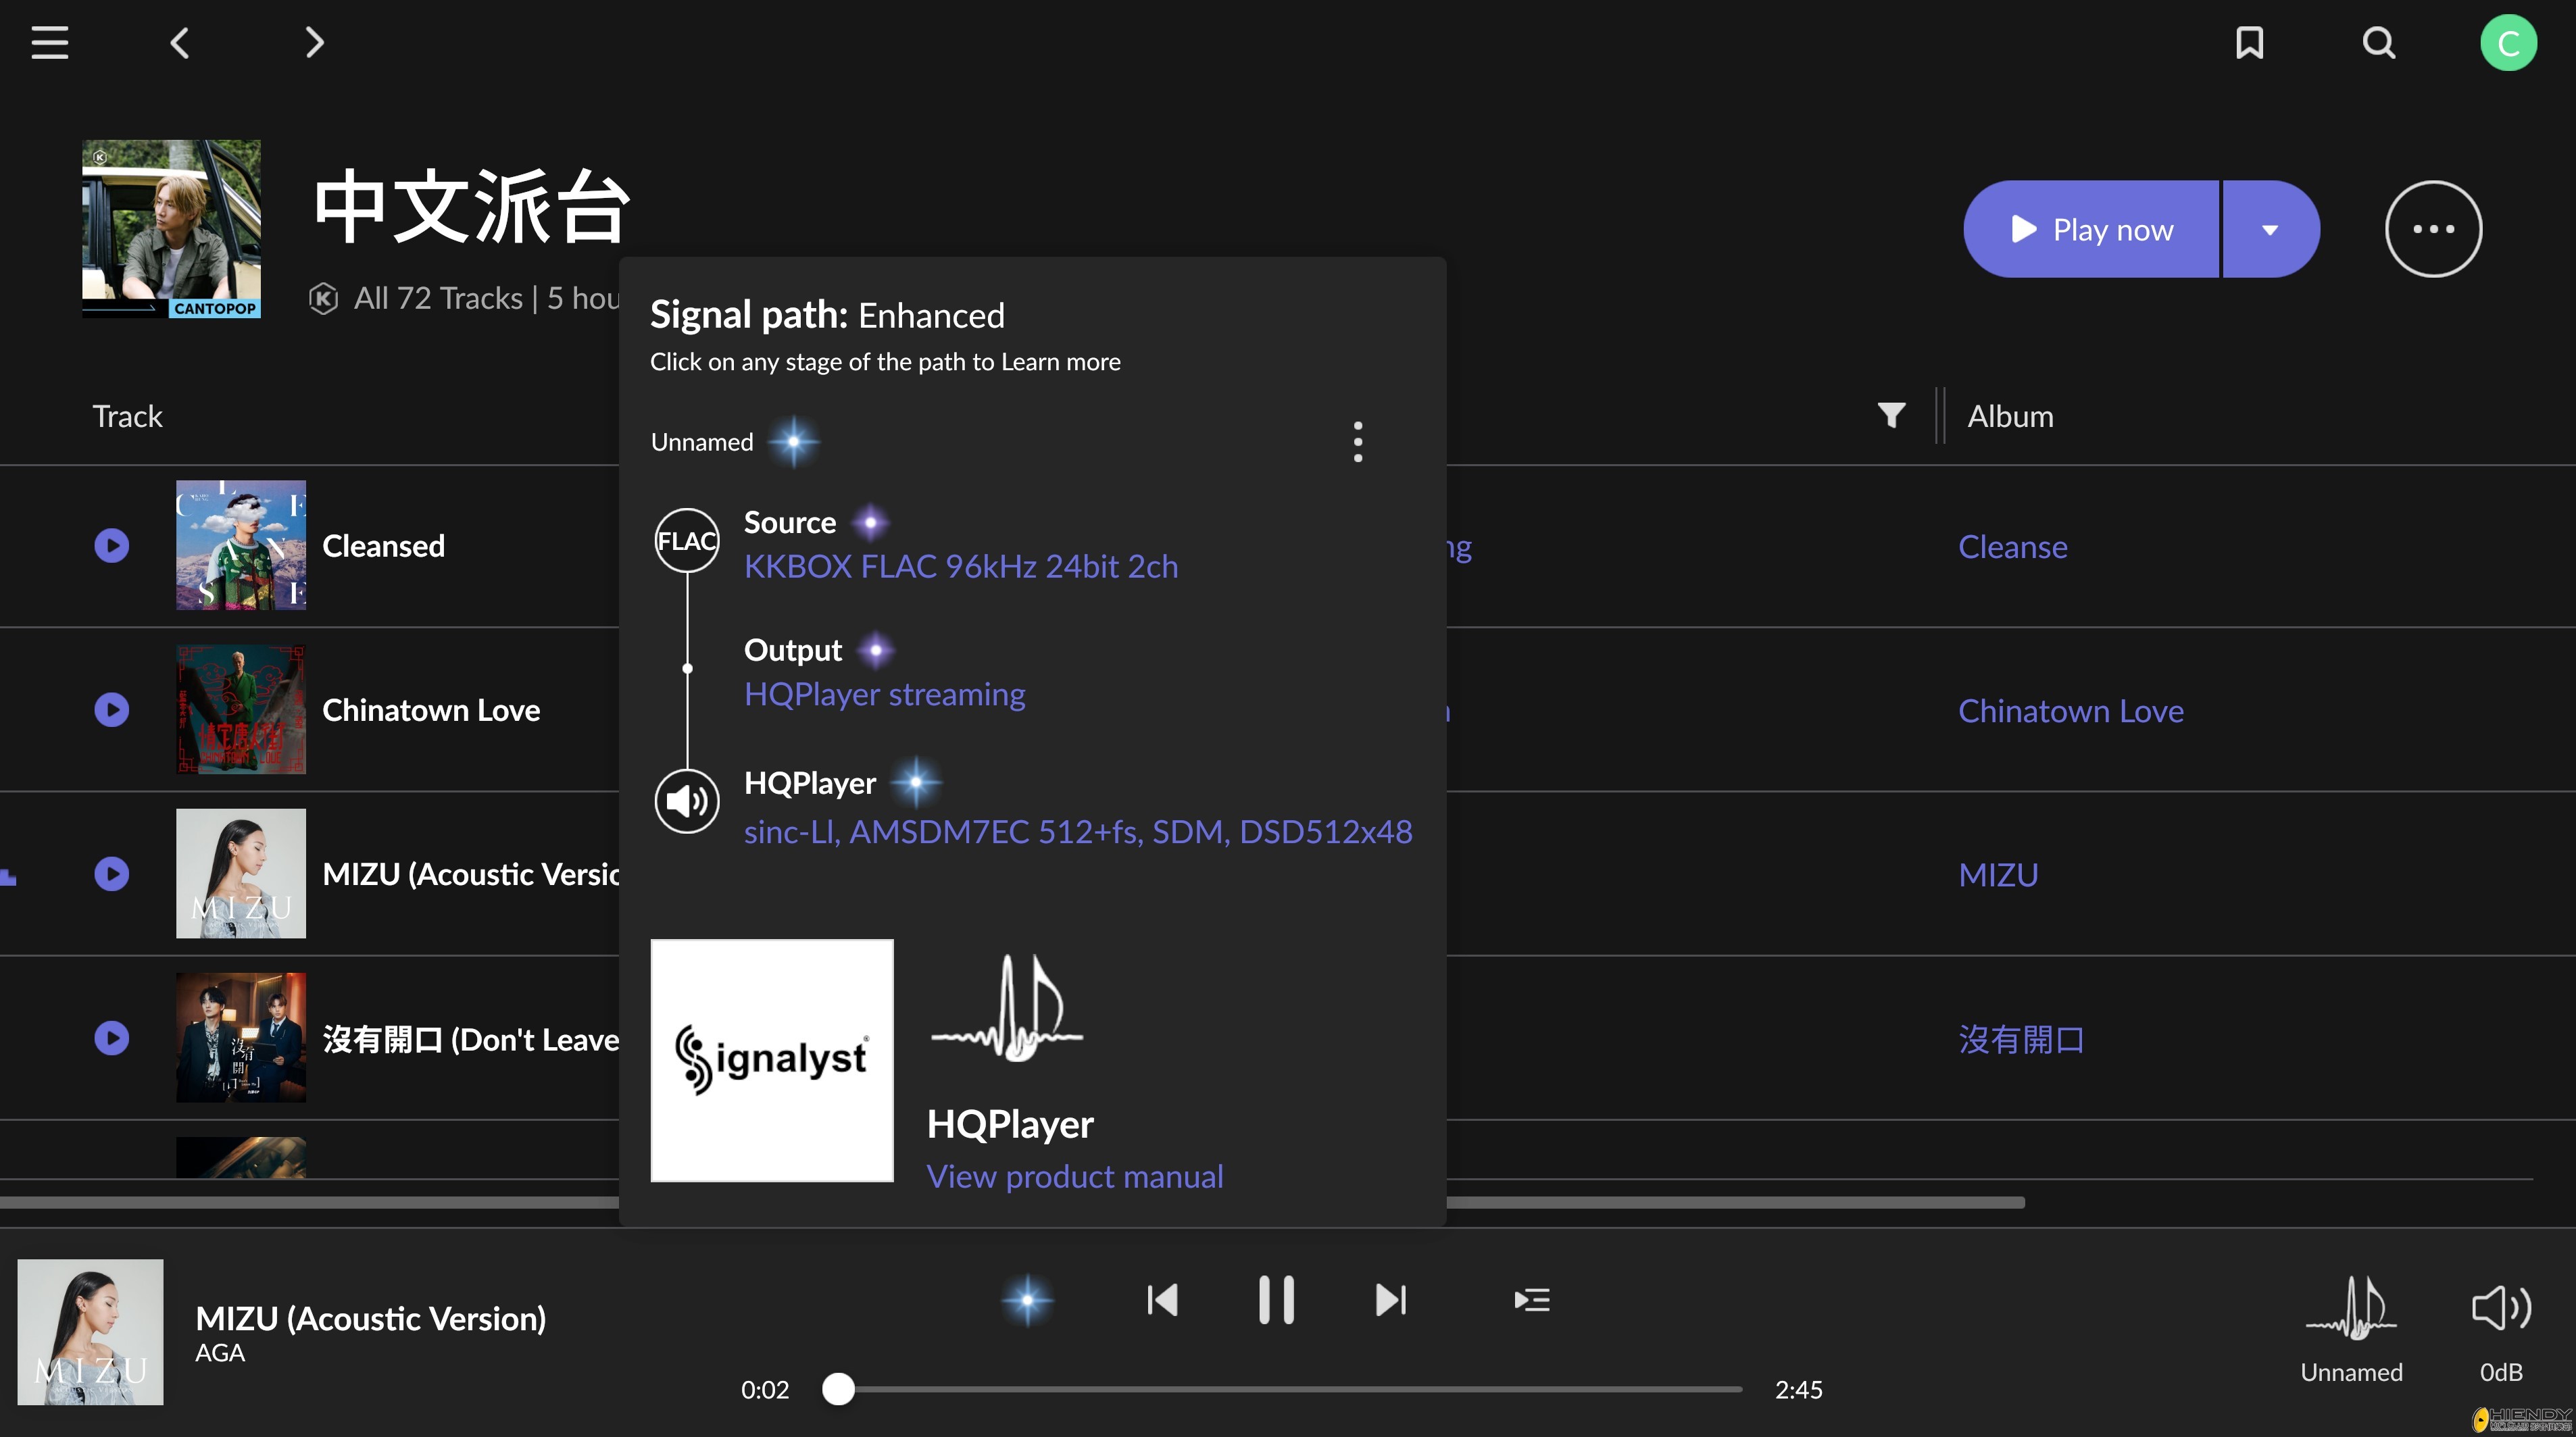Open the MIZU album link

(1997, 874)
